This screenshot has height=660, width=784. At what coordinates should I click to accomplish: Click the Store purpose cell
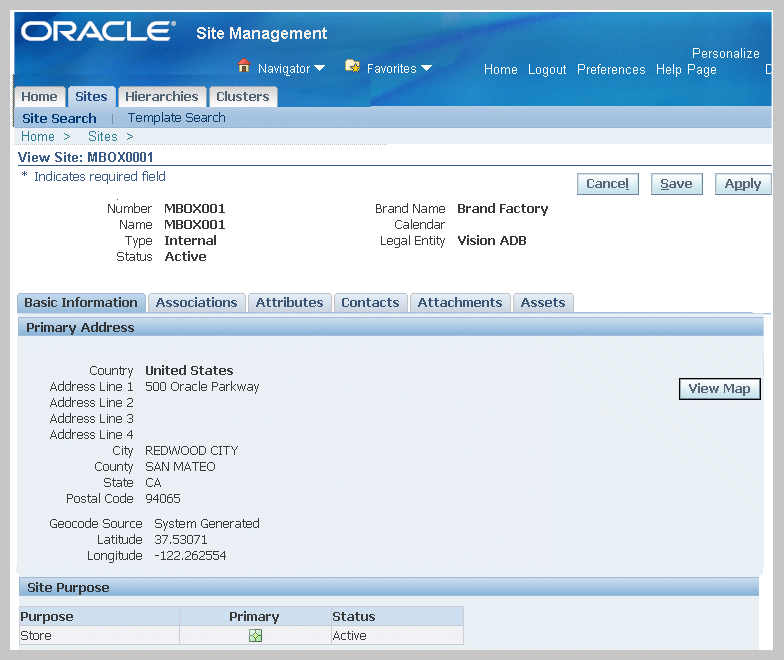point(99,636)
